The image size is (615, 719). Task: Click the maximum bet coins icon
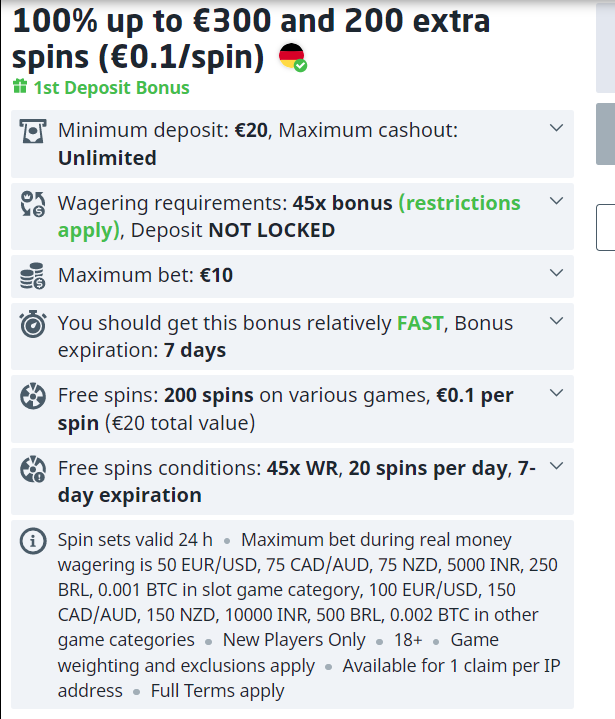[33, 275]
